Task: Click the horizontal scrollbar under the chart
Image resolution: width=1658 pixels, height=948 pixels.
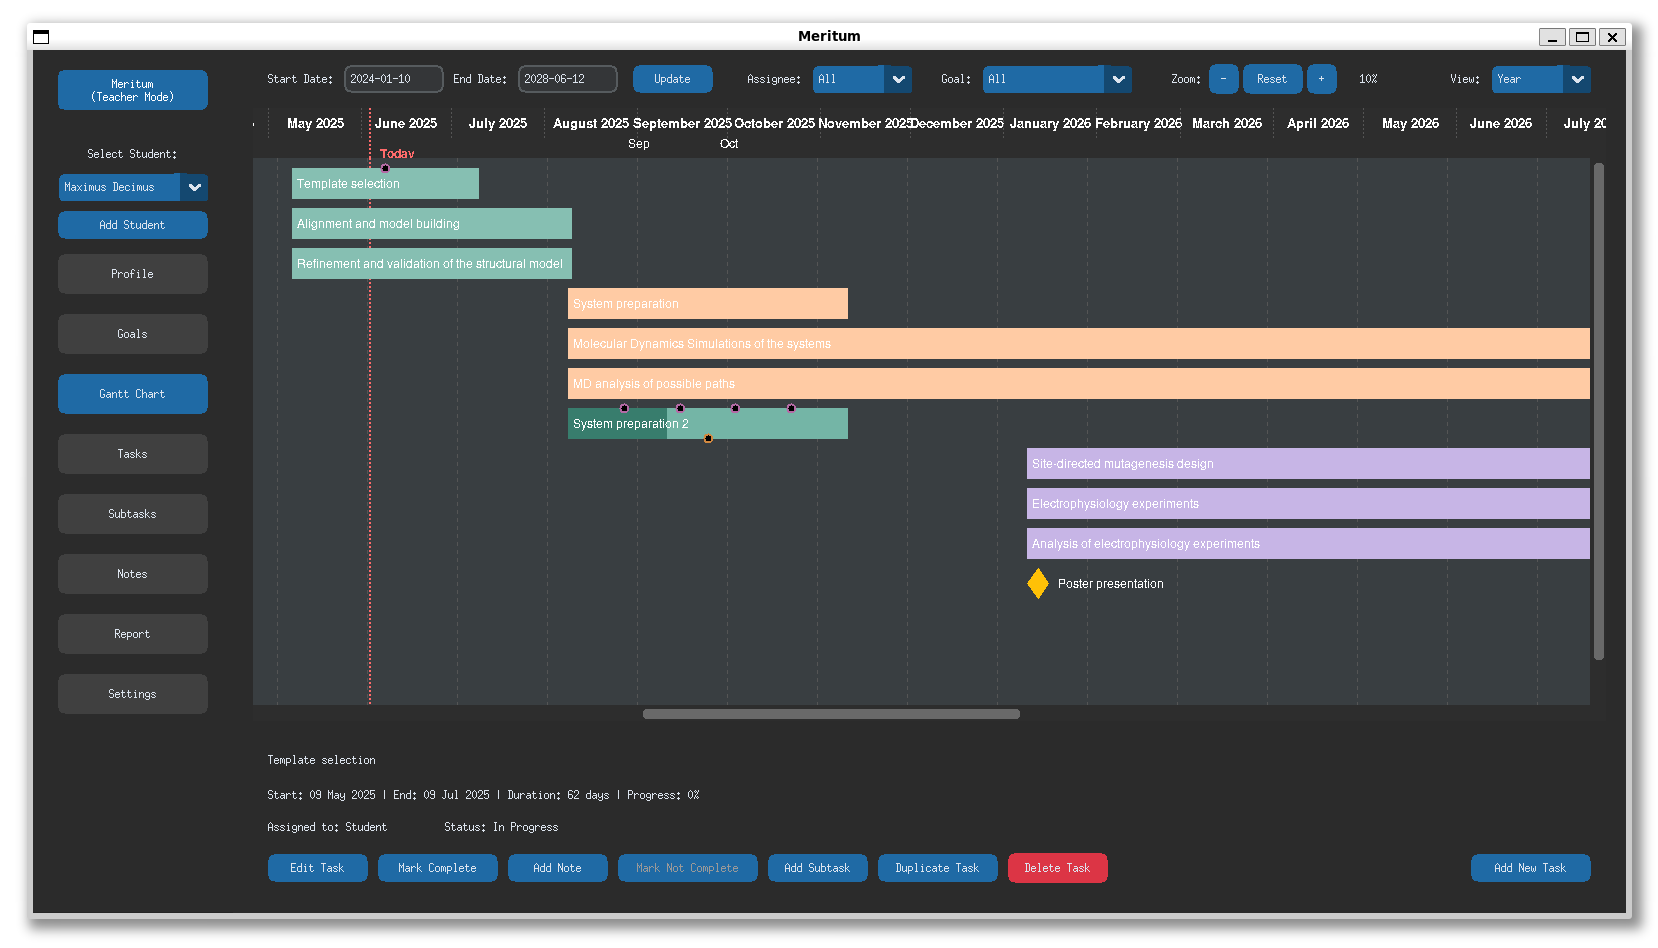Action: pos(831,714)
